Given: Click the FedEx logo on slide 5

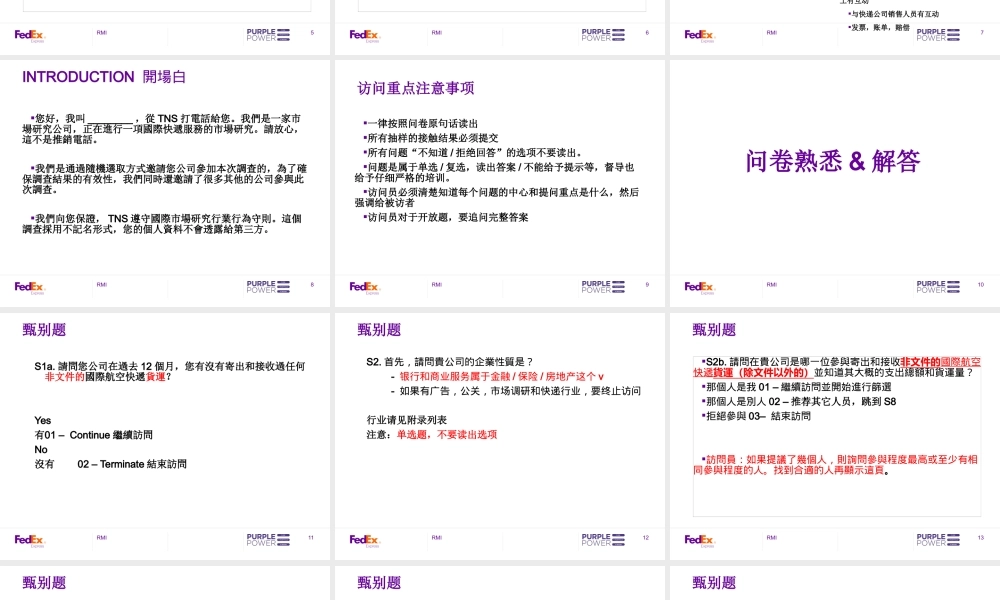Looking at the screenshot, I should click(29, 35).
